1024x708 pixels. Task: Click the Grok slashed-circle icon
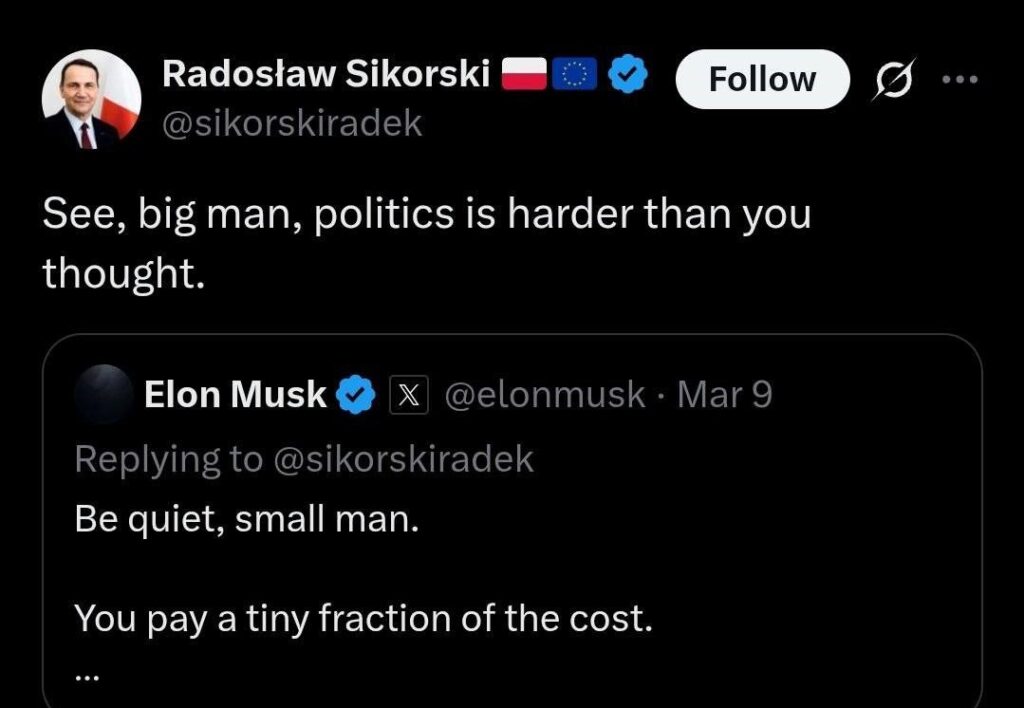884,80
